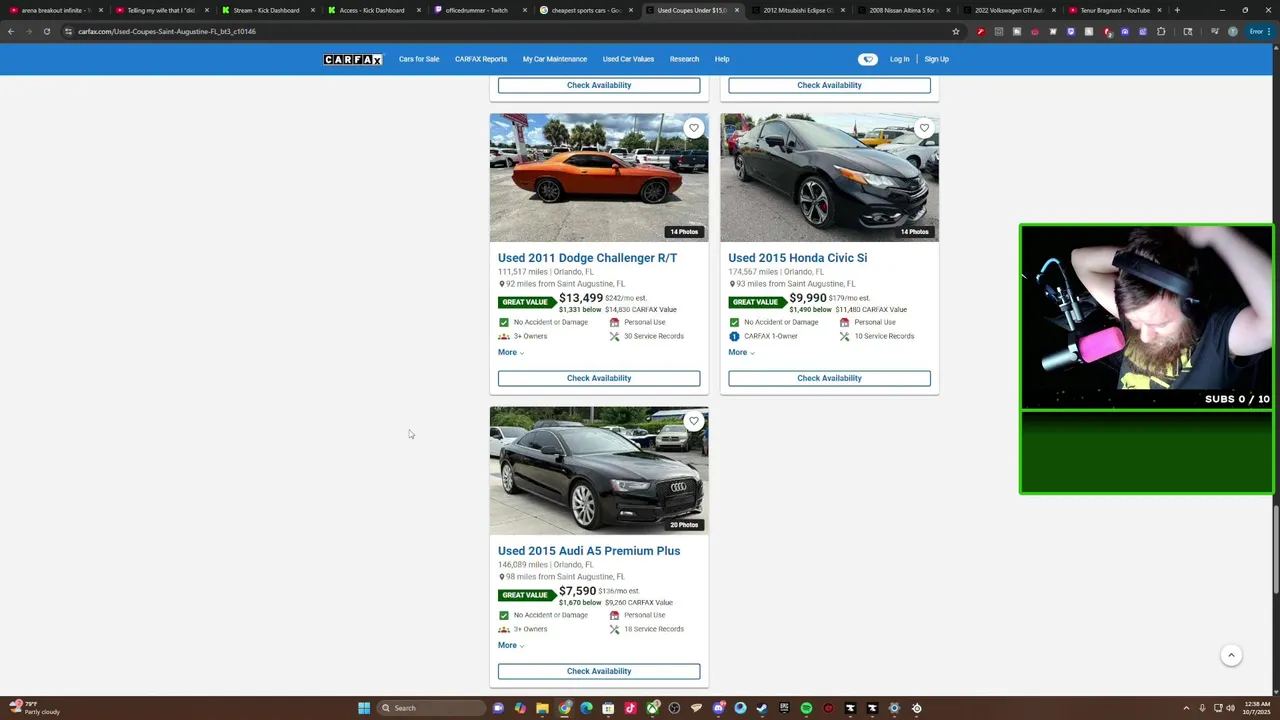Open Used Car Values menu
1280x720 pixels.
[628, 59]
